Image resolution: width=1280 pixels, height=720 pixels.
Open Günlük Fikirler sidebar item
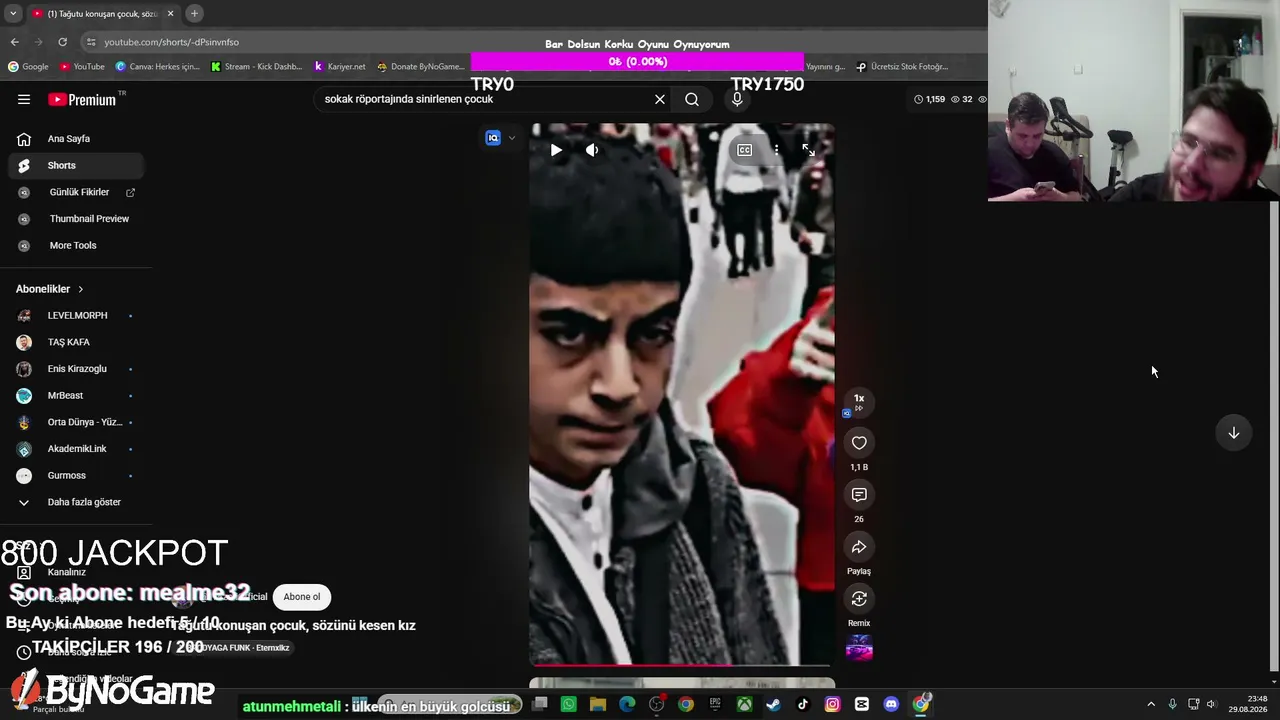tap(76, 192)
